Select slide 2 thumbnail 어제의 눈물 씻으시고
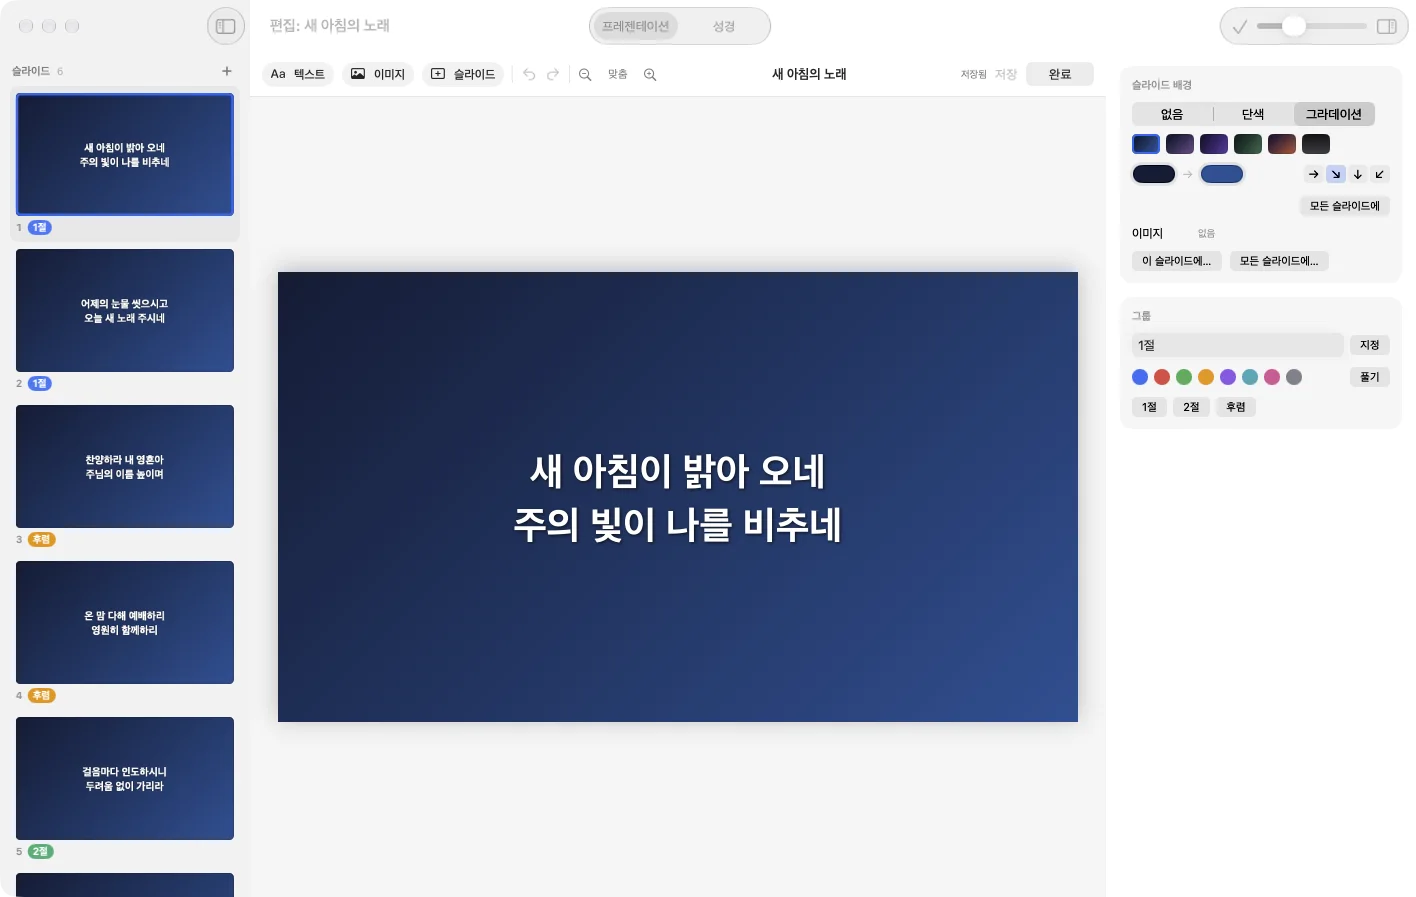 (x=125, y=311)
